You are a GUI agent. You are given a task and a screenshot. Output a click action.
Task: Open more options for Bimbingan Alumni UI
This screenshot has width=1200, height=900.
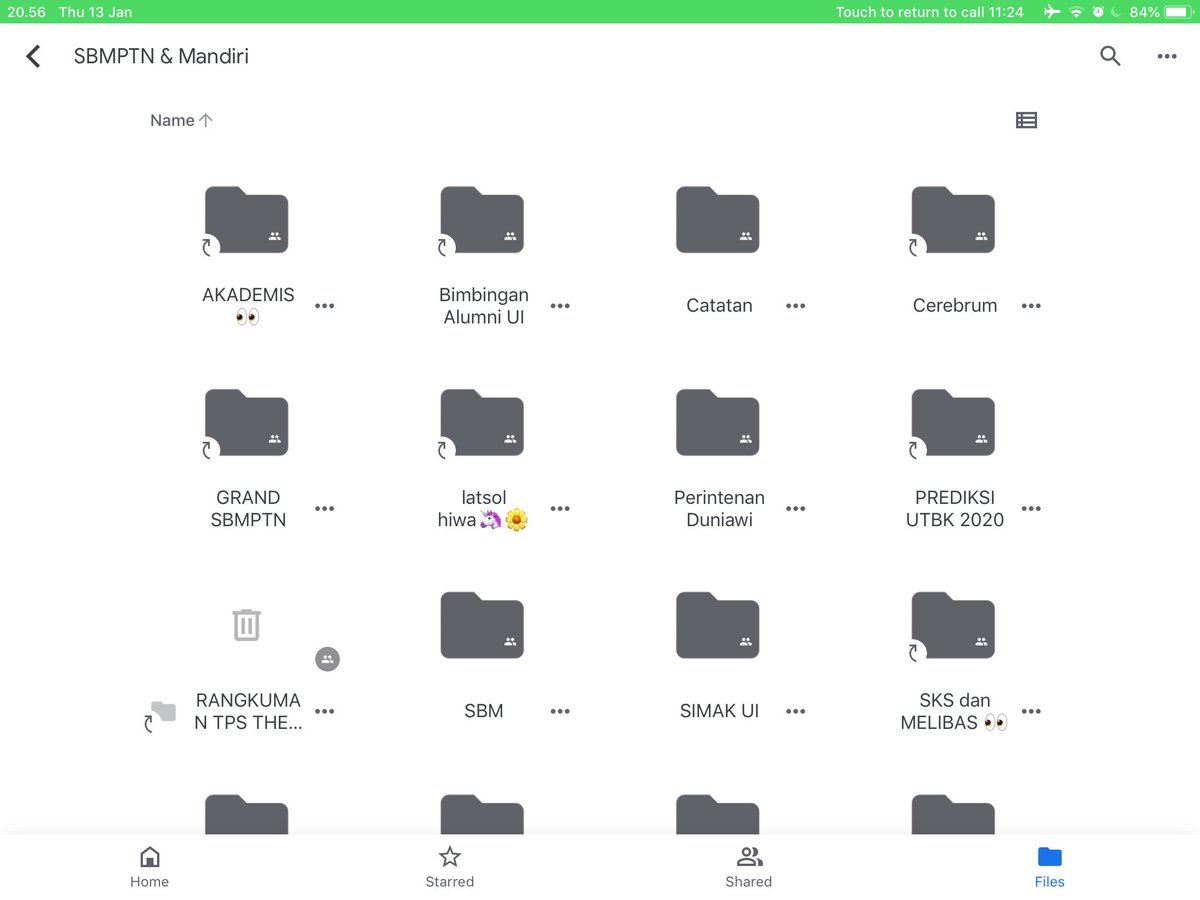[x=560, y=306]
